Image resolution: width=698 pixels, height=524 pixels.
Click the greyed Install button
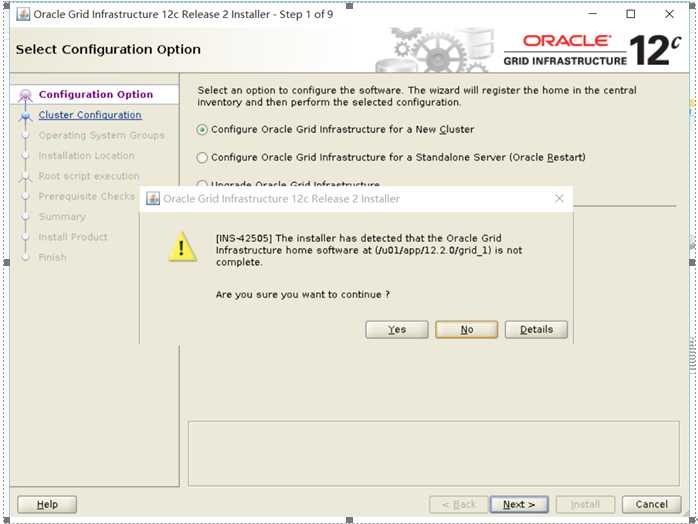585,504
